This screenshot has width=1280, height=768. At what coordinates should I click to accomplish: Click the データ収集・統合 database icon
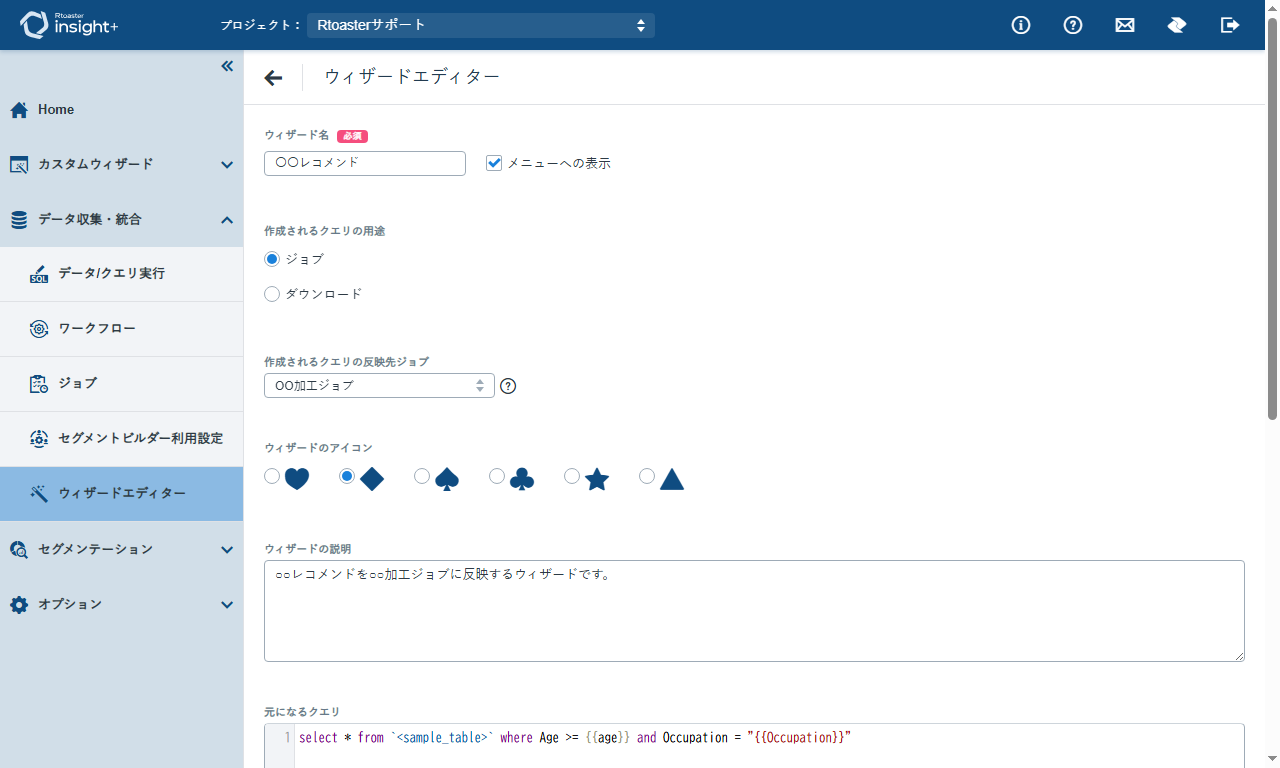[x=19, y=220]
